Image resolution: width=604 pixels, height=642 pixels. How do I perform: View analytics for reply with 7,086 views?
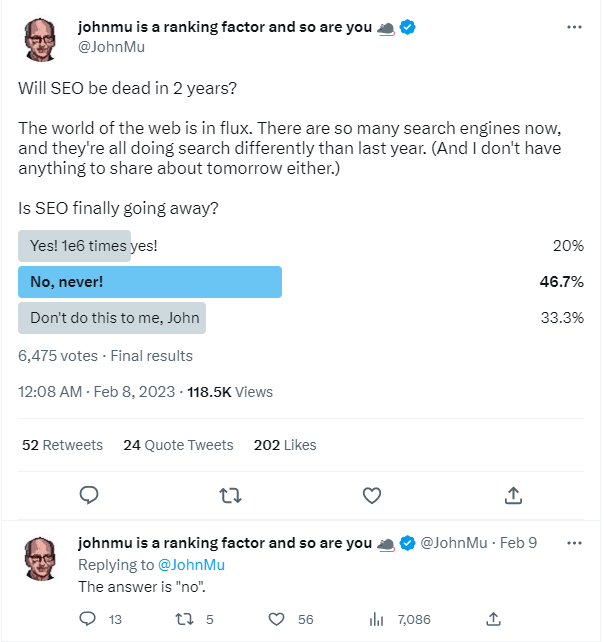[377, 619]
